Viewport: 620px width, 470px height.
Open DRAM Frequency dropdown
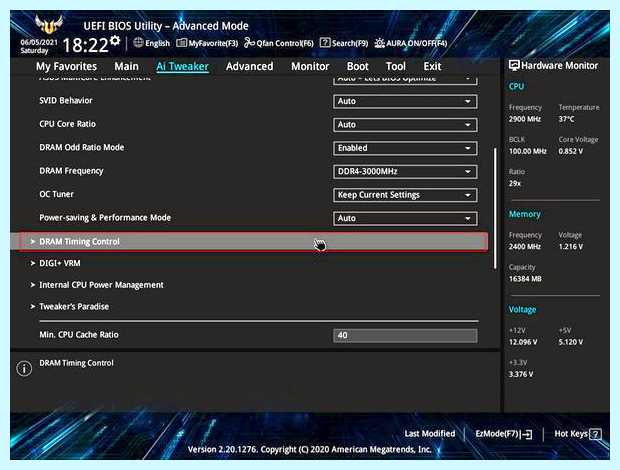pos(405,172)
